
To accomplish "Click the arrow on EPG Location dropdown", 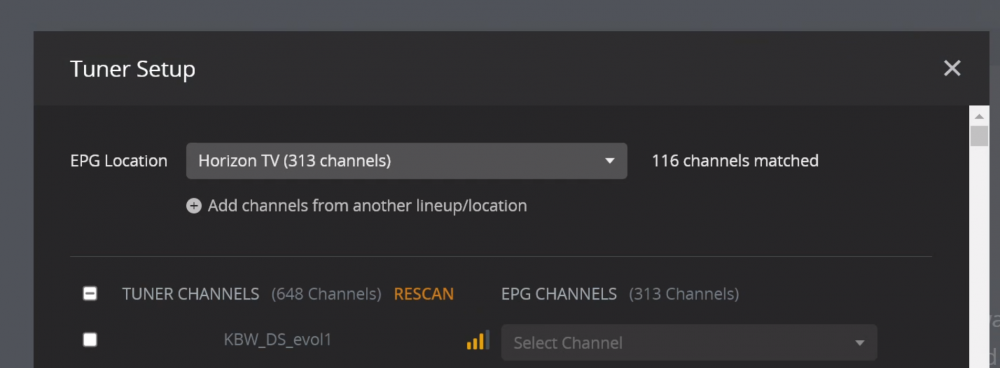I will pyautogui.click(x=610, y=161).
